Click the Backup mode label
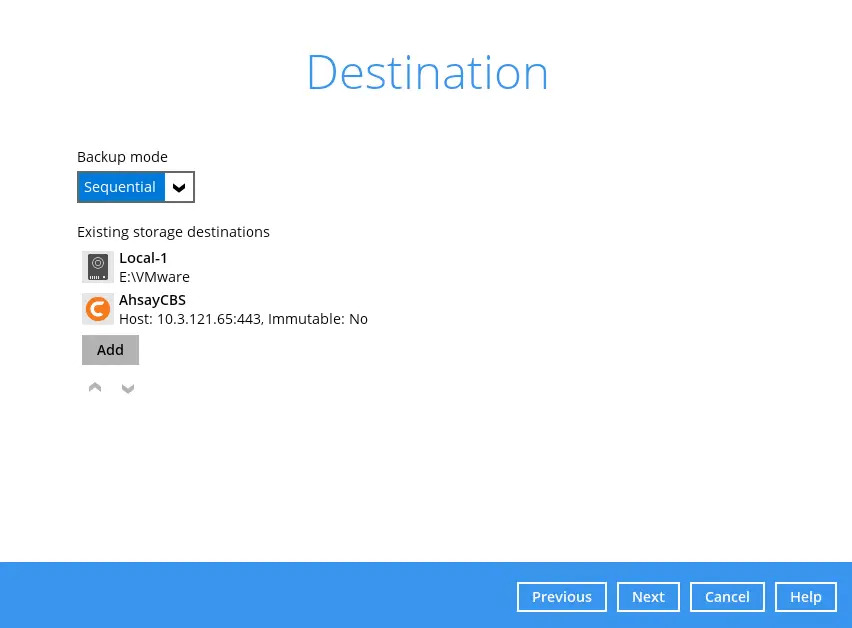 click(x=122, y=157)
